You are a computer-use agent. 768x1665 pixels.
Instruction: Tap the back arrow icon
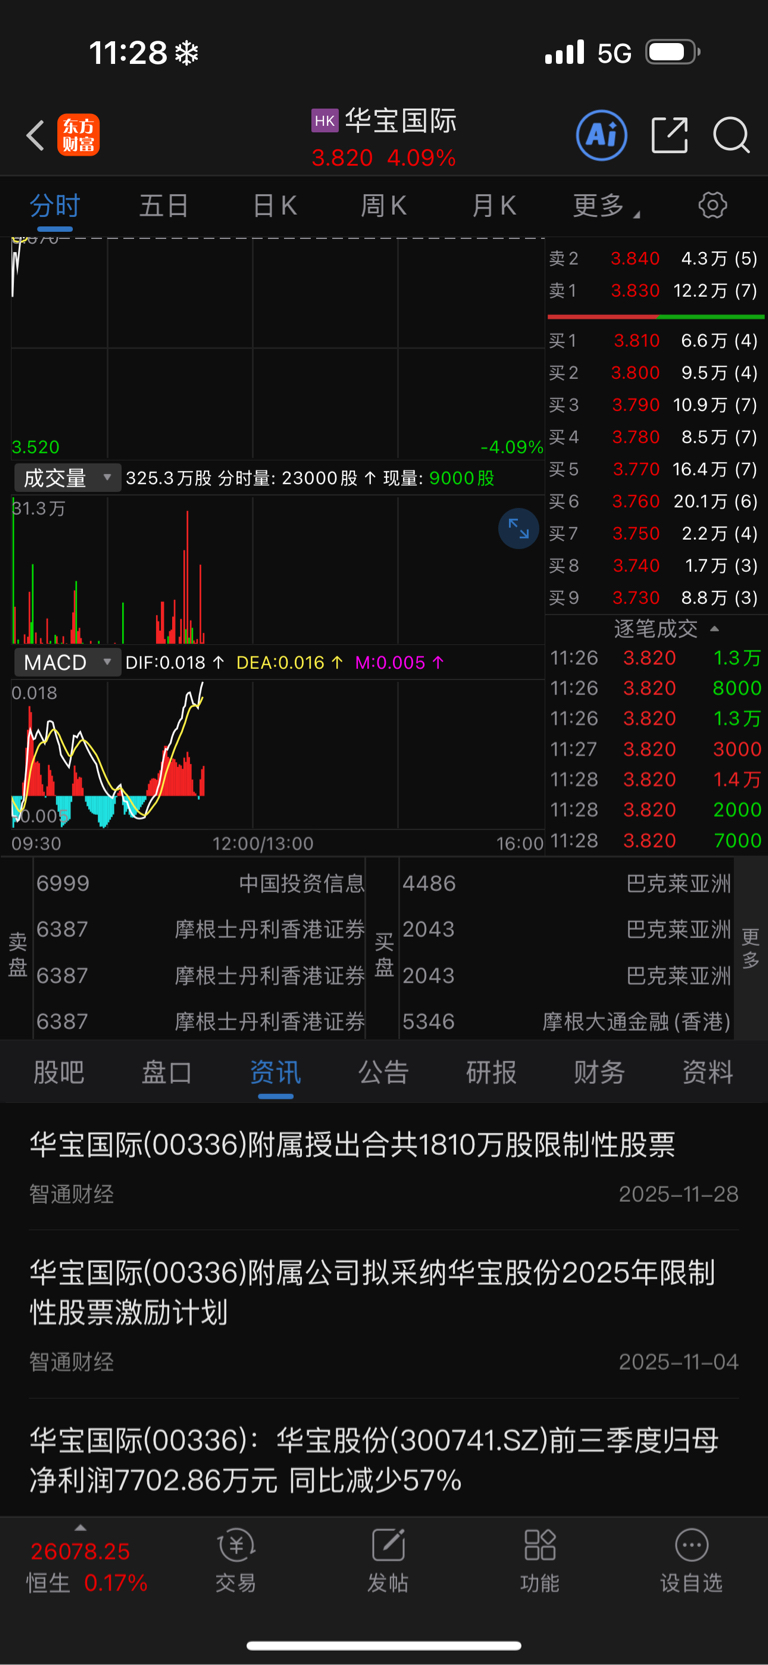tap(35, 135)
